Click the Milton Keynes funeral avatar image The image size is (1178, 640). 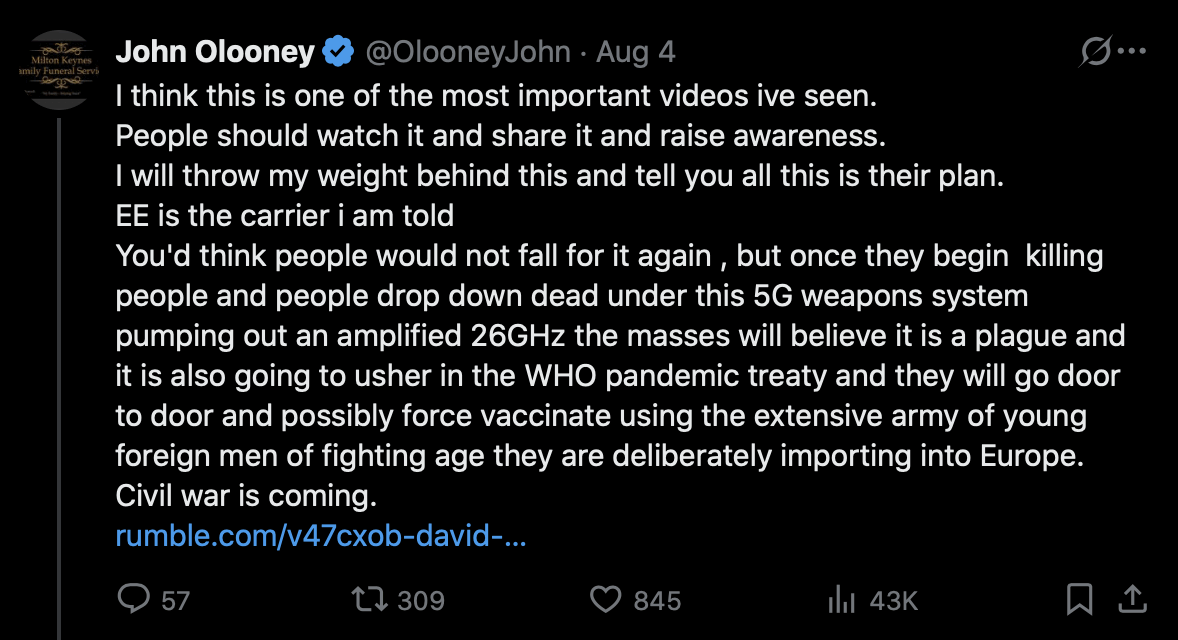click(x=60, y=69)
